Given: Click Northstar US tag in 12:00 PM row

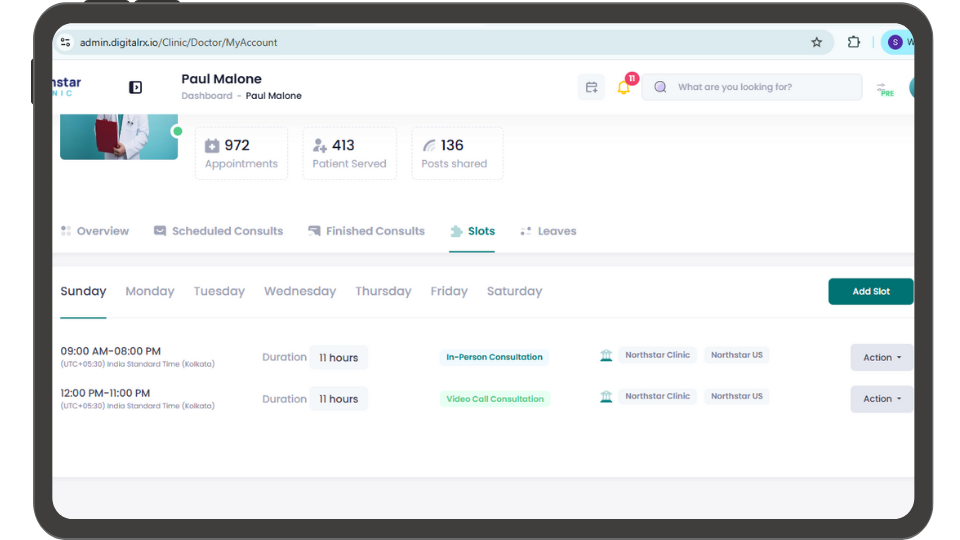Looking at the screenshot, I should click(x=737, y=396).
